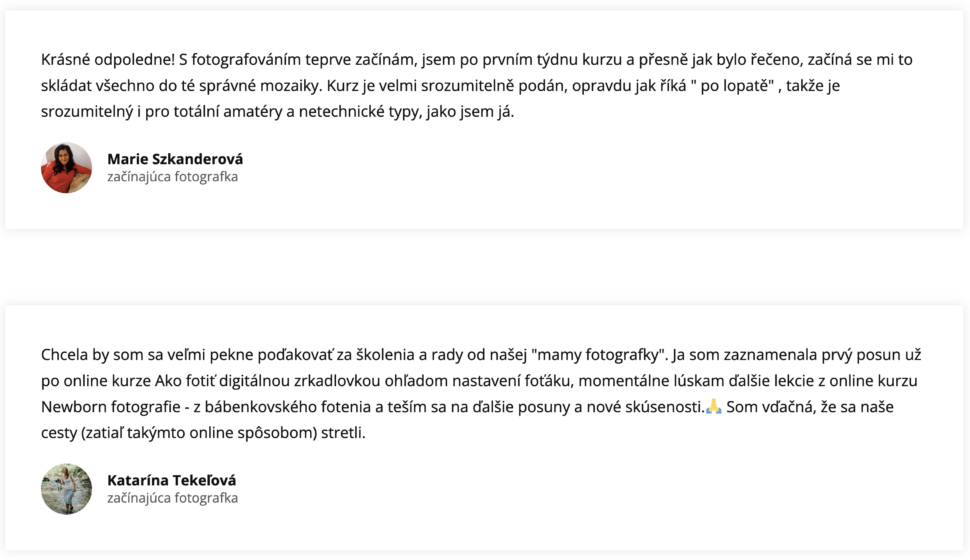This screenshot has height=560, width=970.
Task: Click Marie Szkanderová's round avatar photo
Action: 66,168
